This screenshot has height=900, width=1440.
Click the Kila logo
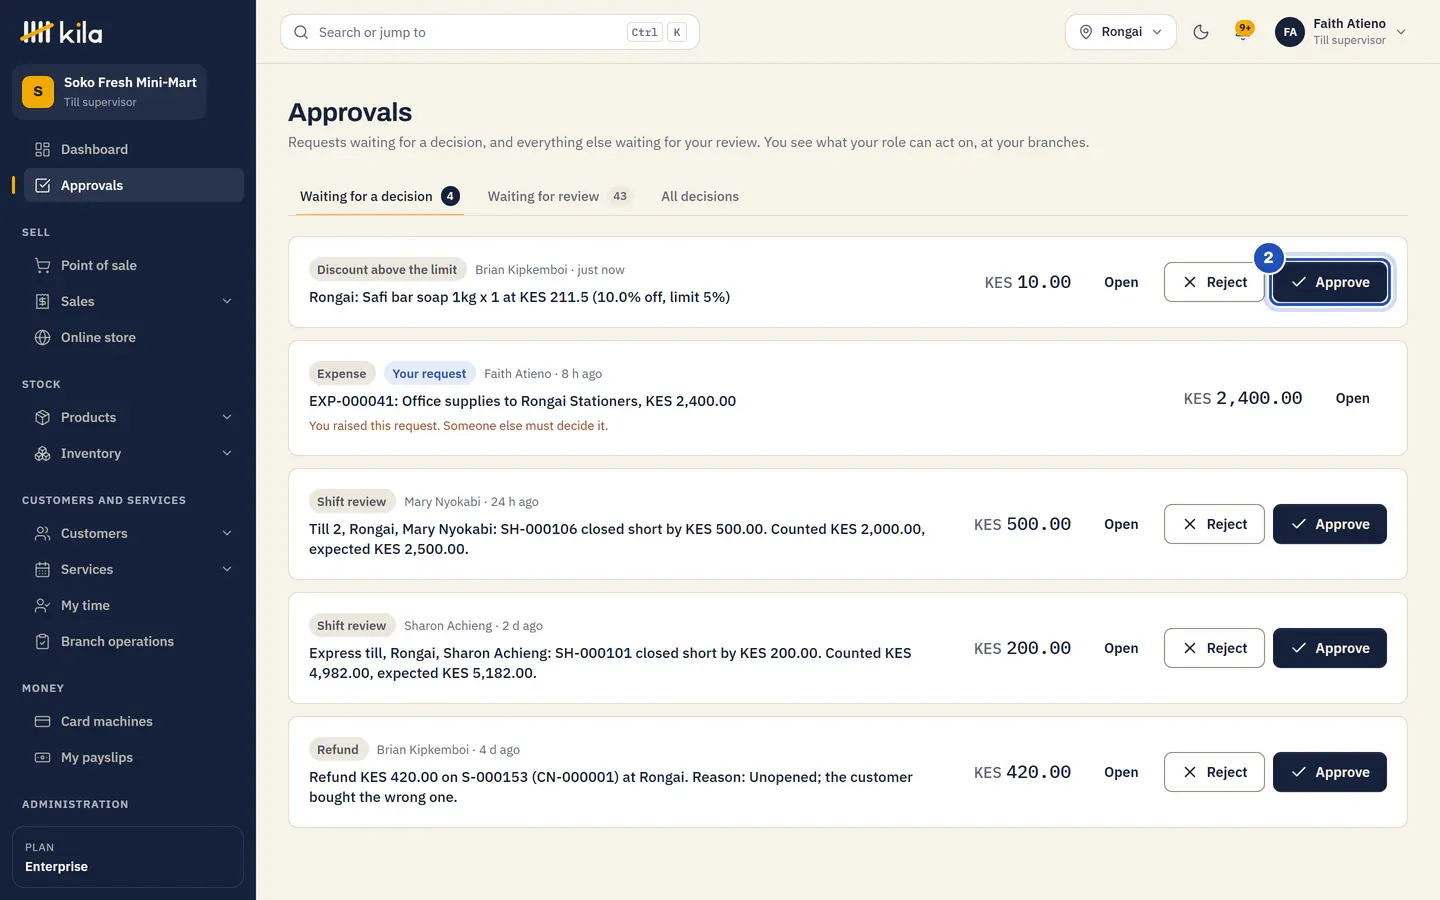coord(62,32)
